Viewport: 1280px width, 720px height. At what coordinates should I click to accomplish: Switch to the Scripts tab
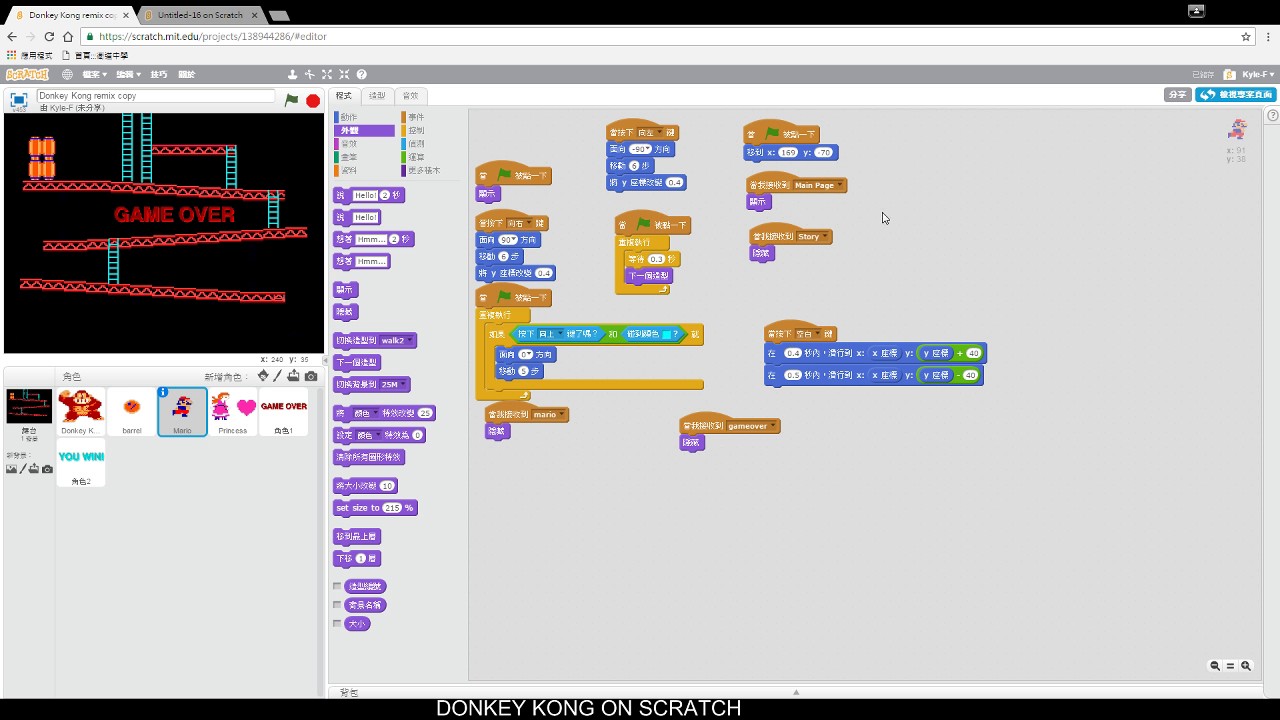[344, 96]
